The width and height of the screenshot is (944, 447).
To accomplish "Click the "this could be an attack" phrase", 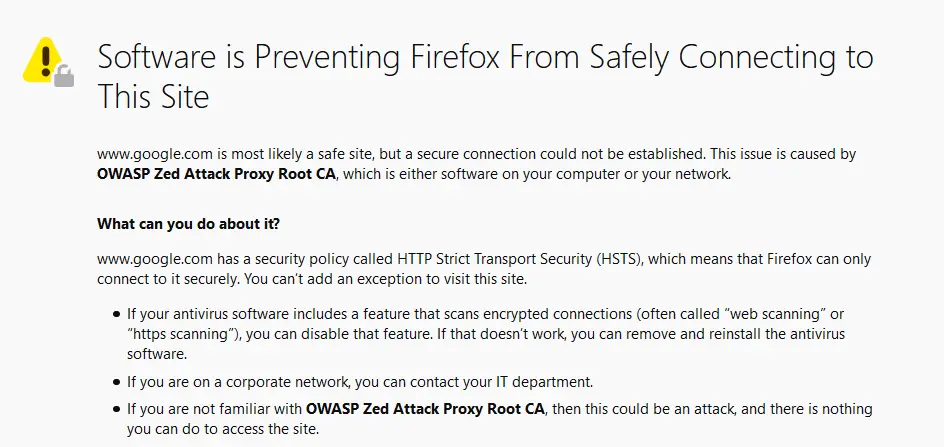I will (x=648, y=409).
